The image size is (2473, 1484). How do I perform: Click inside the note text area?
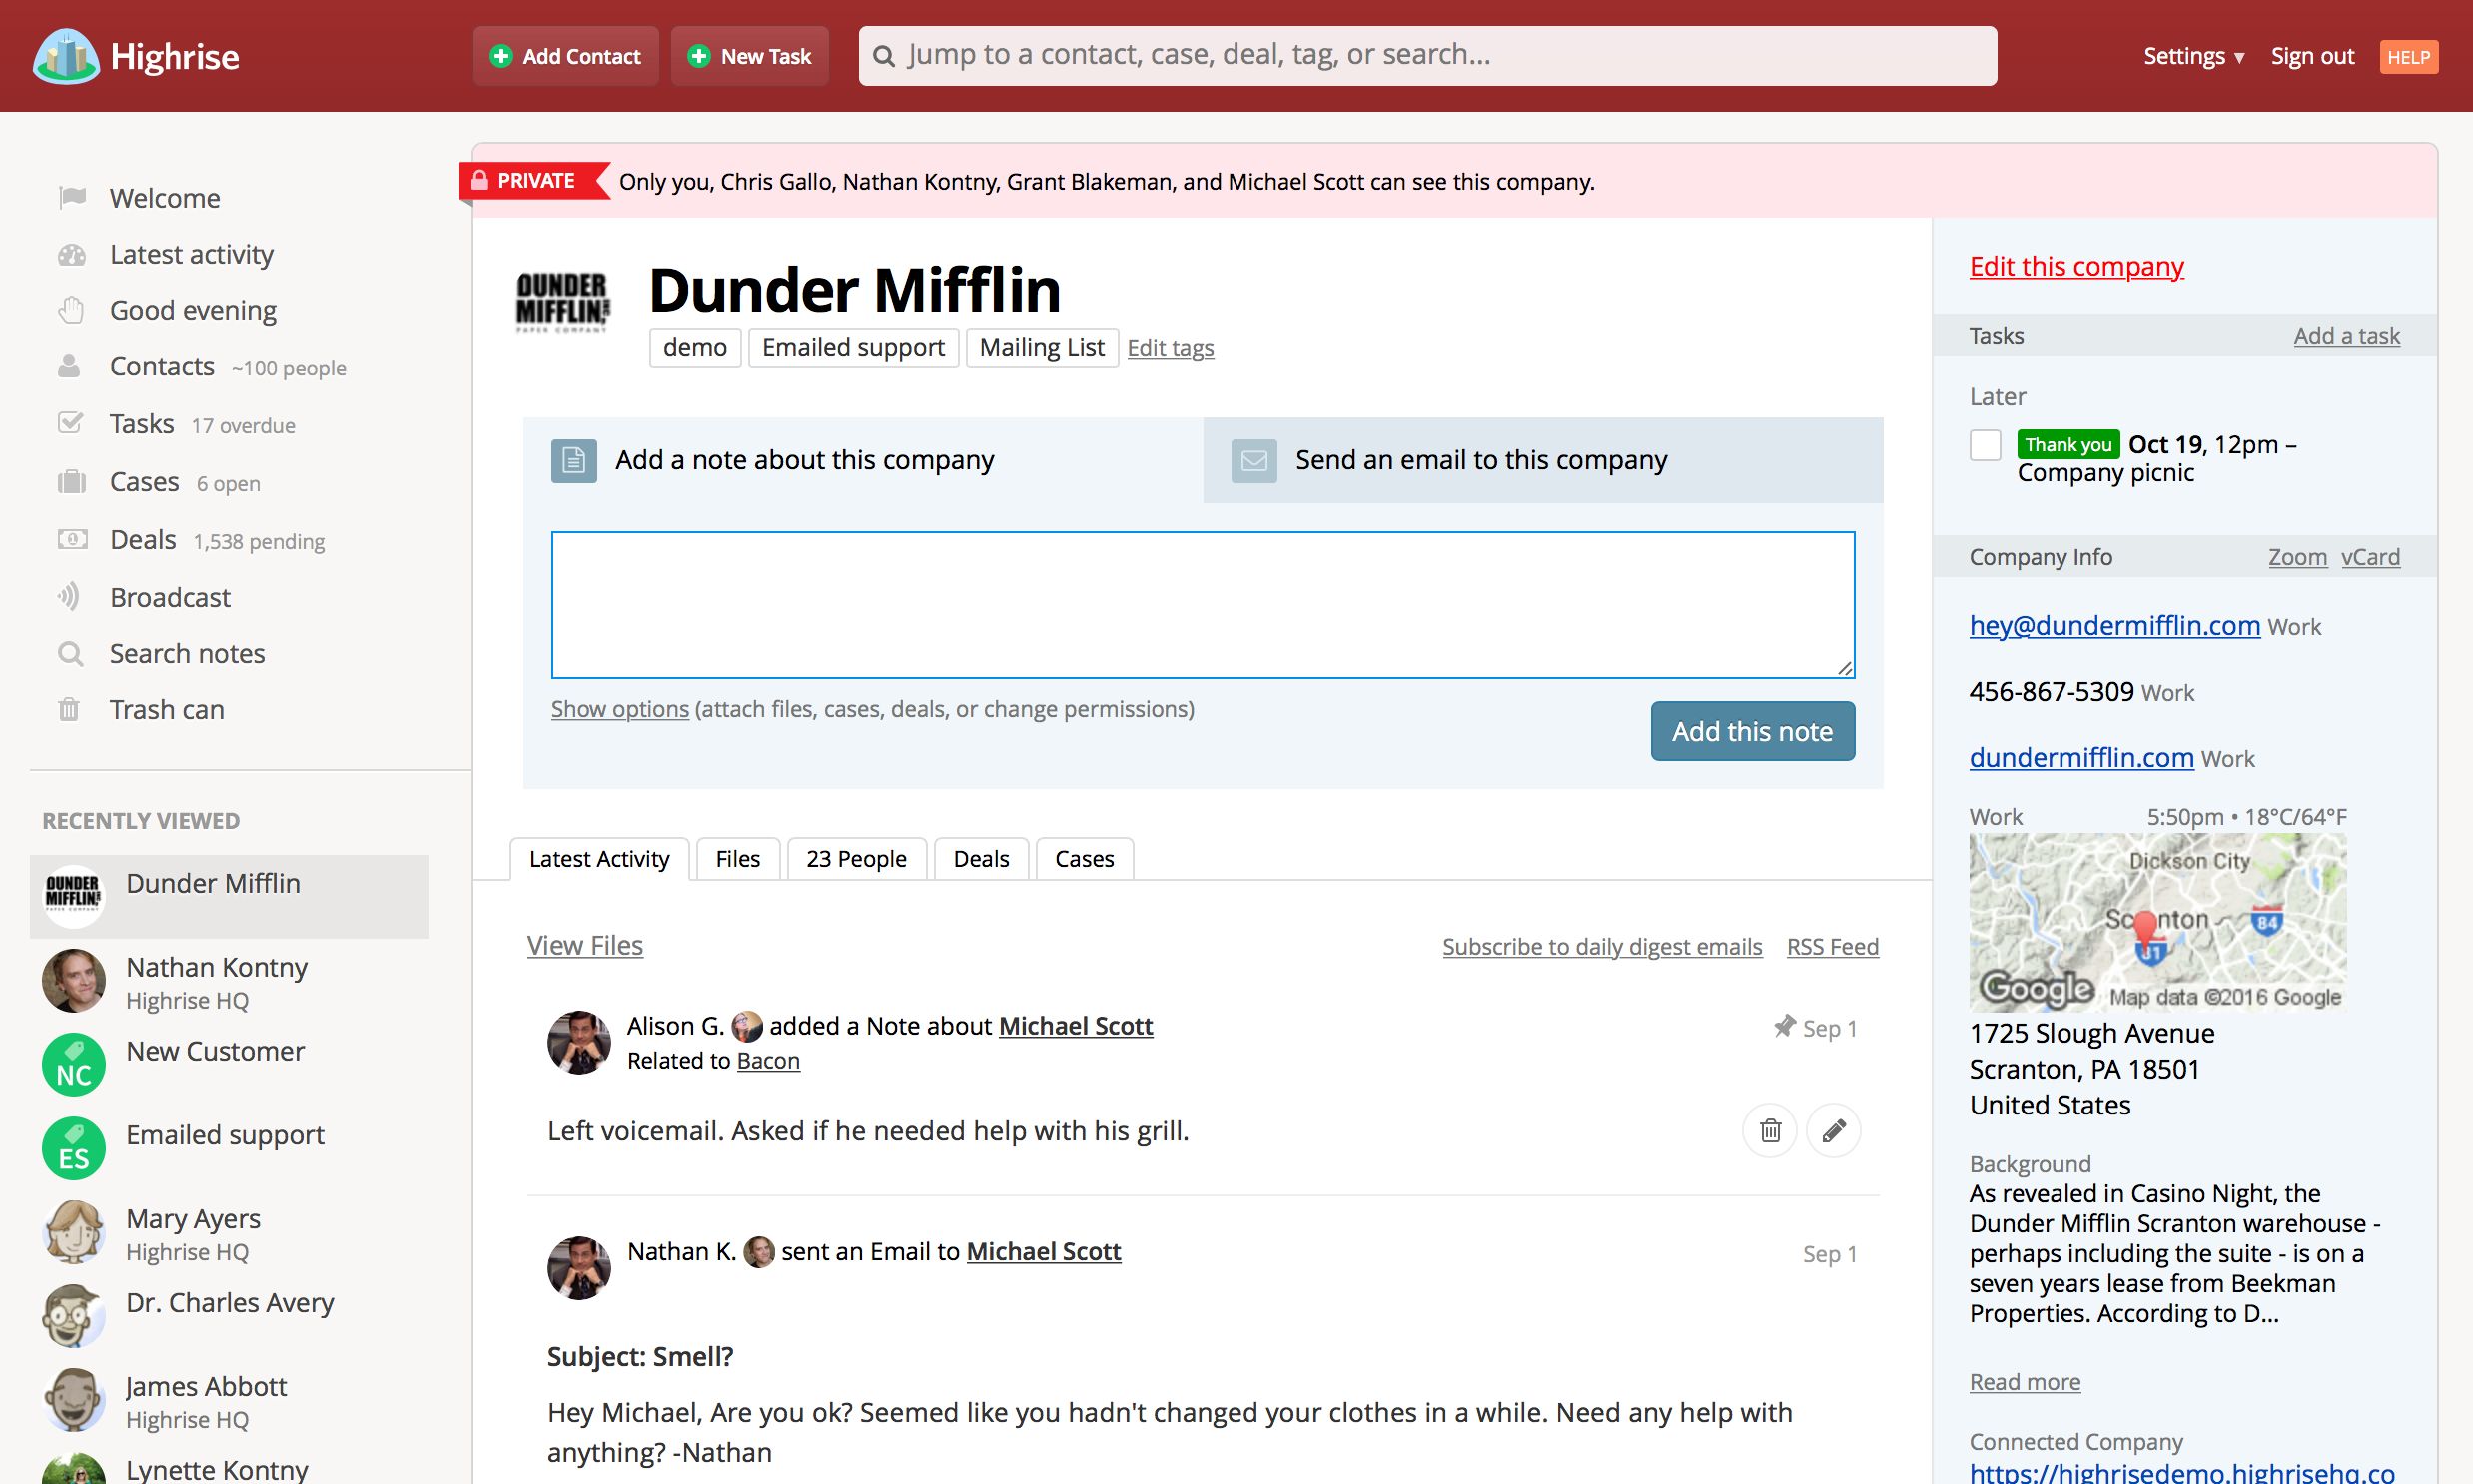point(1202,604)
